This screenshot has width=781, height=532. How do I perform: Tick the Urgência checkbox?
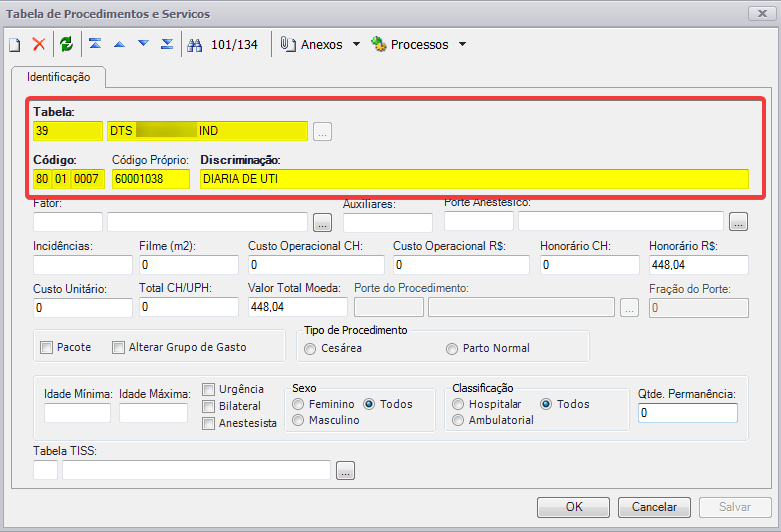(x=208, y=389)
